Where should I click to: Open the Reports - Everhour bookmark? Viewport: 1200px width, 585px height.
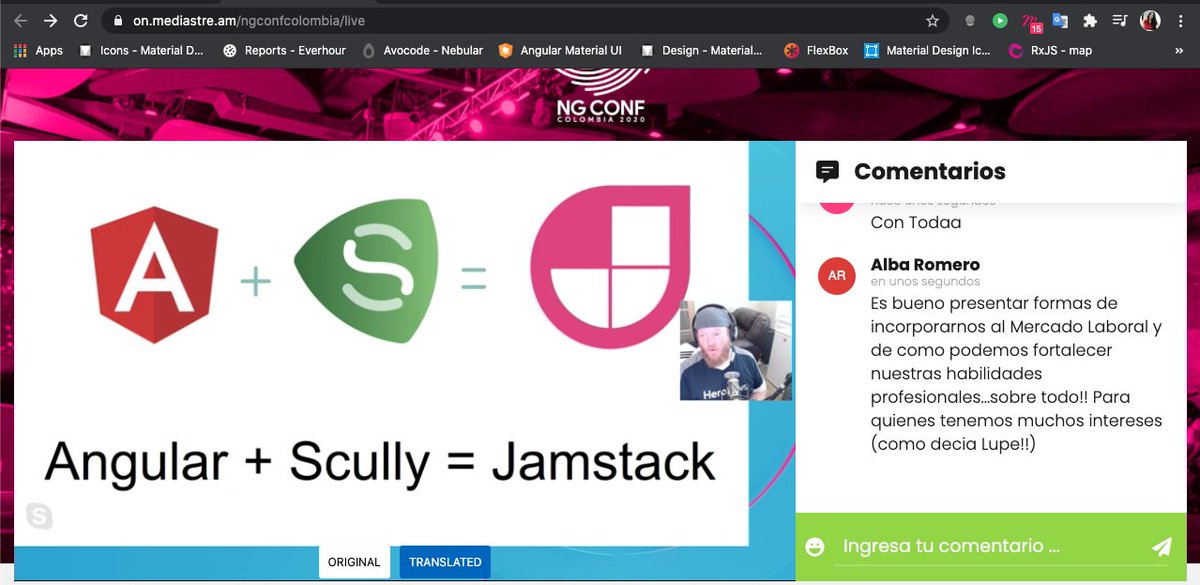pyautogui.click(x=283, y=50)
